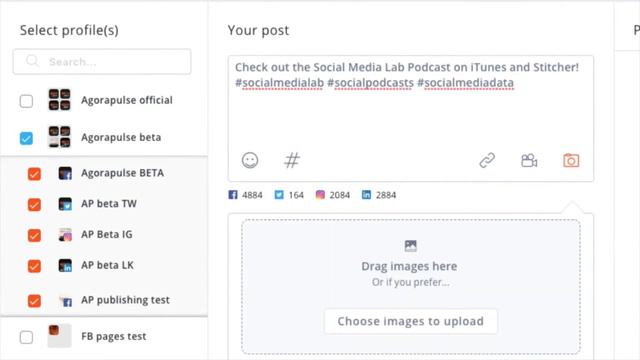Click Agorapulse BETA Facebook profile avatar
640x360 pixels.
click(x=65, y=173)
